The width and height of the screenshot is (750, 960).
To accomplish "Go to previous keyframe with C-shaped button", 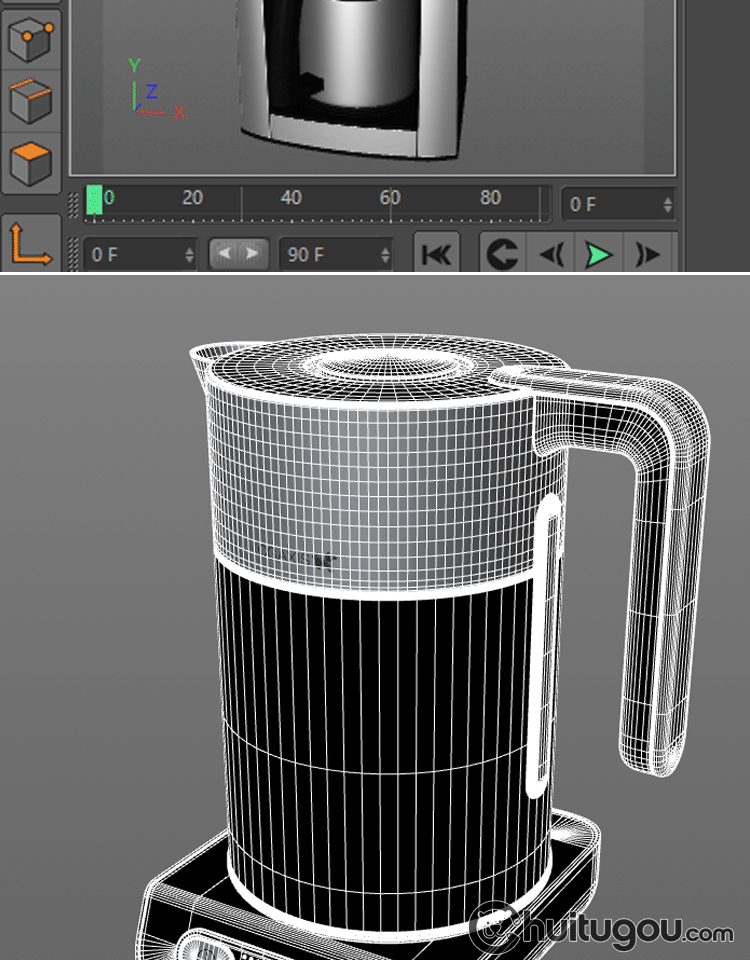I will (502, 255).
